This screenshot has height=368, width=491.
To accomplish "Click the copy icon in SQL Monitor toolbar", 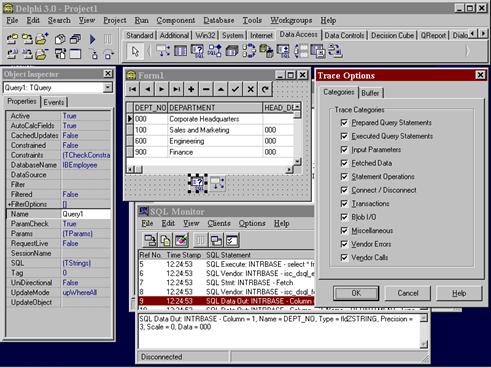I will point(165,240).
